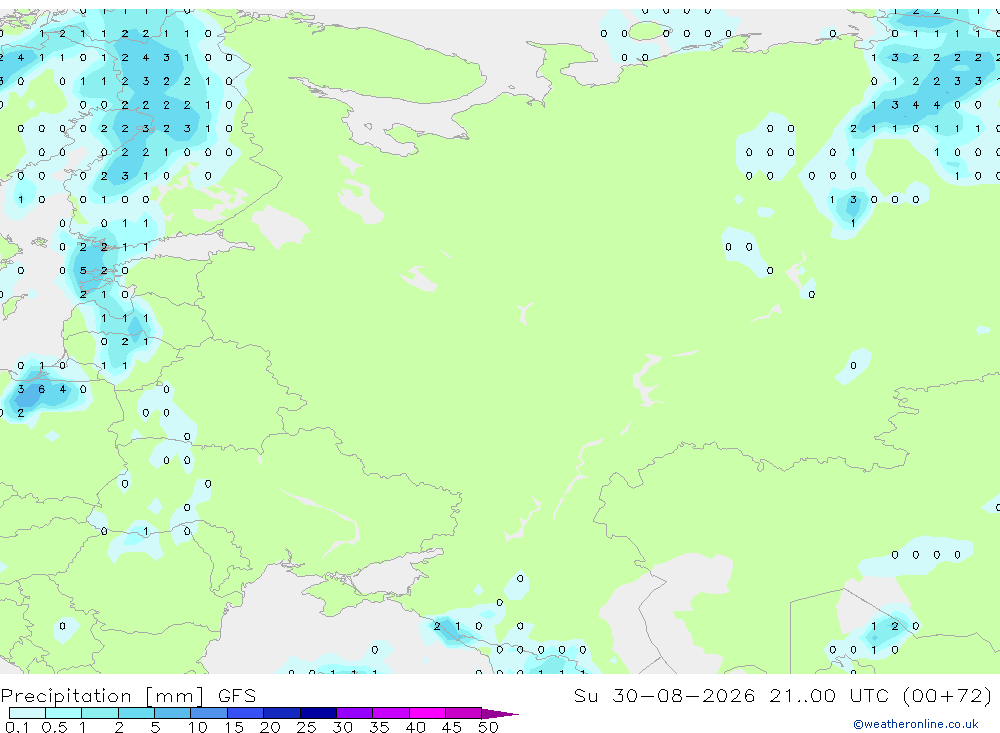Select the 5–10 mm legend color box

172,713
